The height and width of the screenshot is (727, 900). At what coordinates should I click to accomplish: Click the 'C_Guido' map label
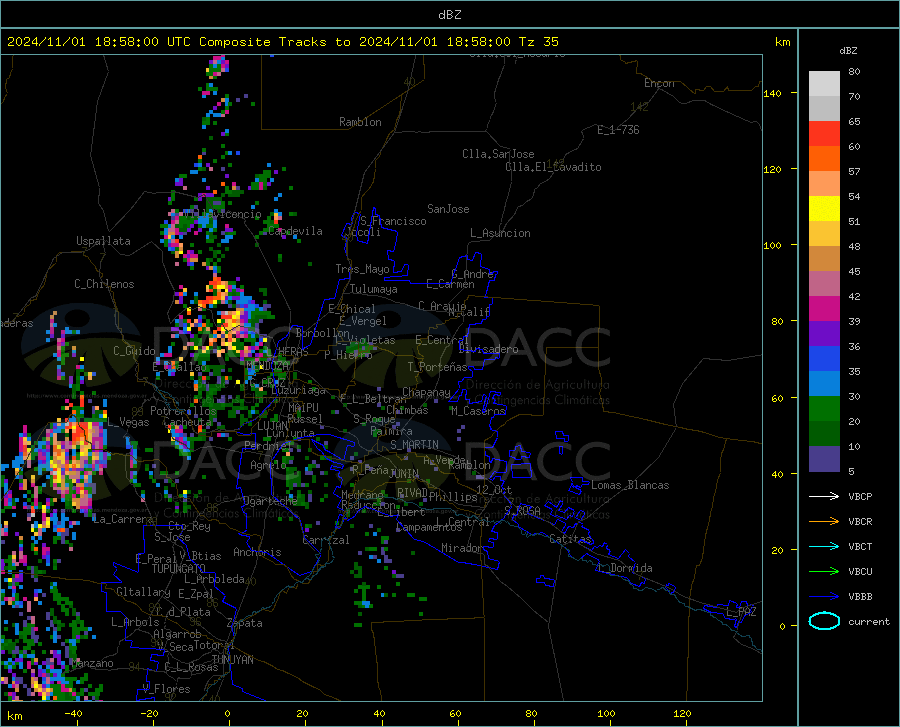pos(134,351)
